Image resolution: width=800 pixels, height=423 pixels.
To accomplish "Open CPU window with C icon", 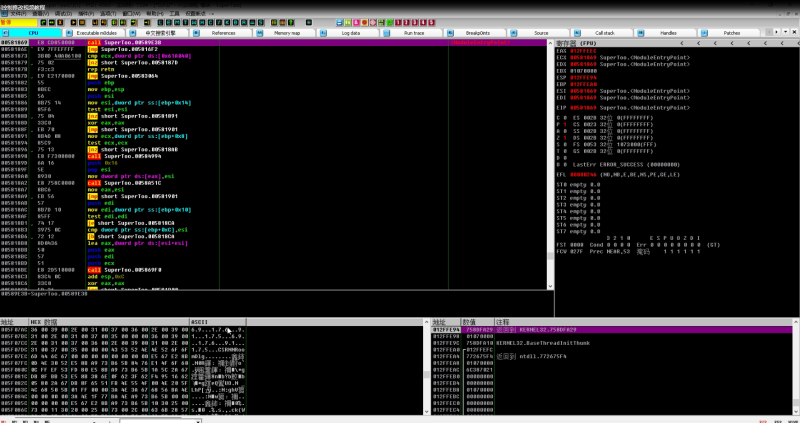I will point(210,22).
